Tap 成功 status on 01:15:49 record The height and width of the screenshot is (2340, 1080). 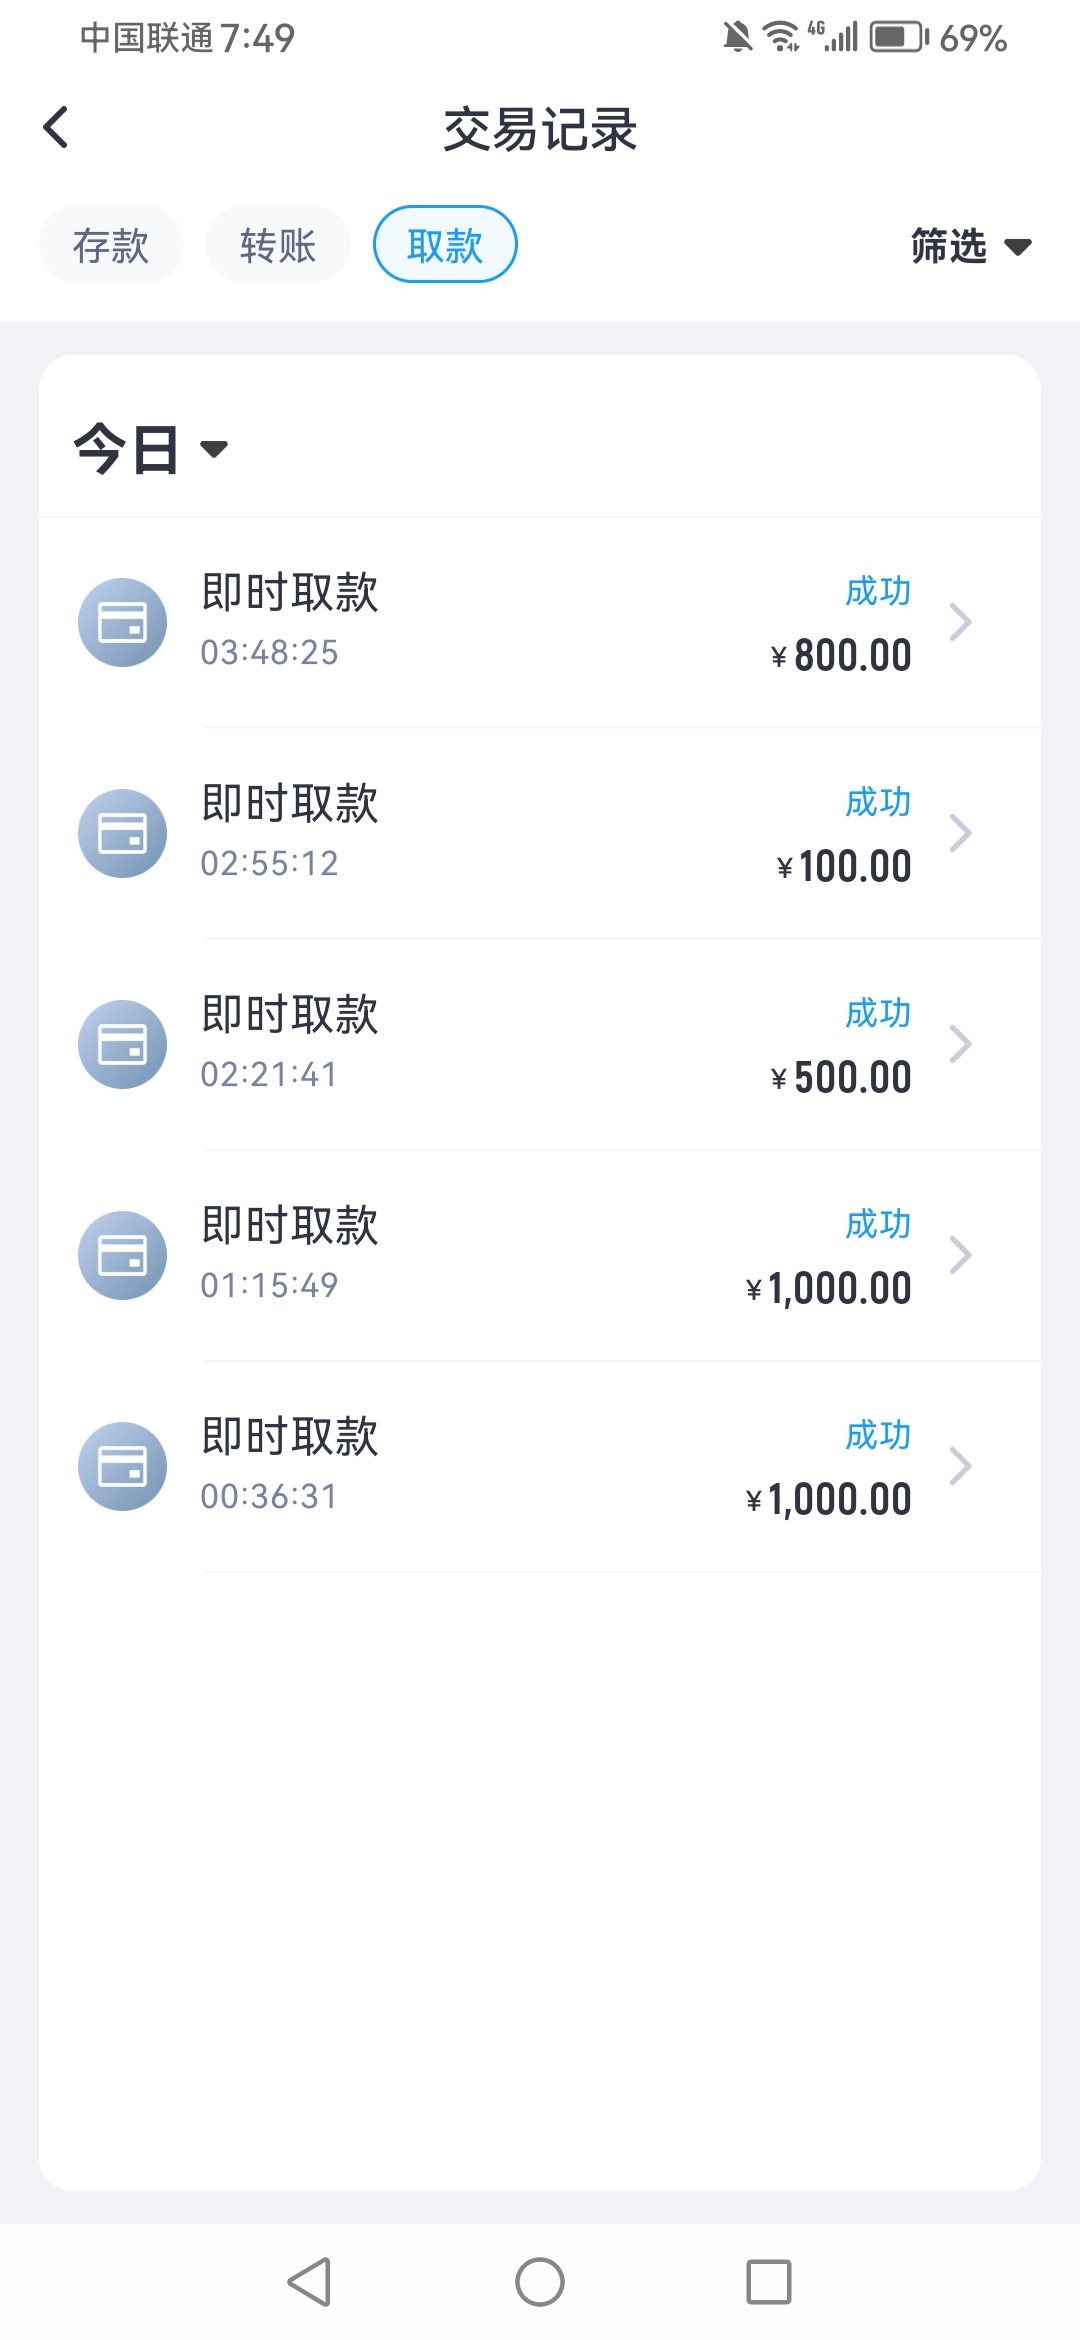coord(877,1224)
